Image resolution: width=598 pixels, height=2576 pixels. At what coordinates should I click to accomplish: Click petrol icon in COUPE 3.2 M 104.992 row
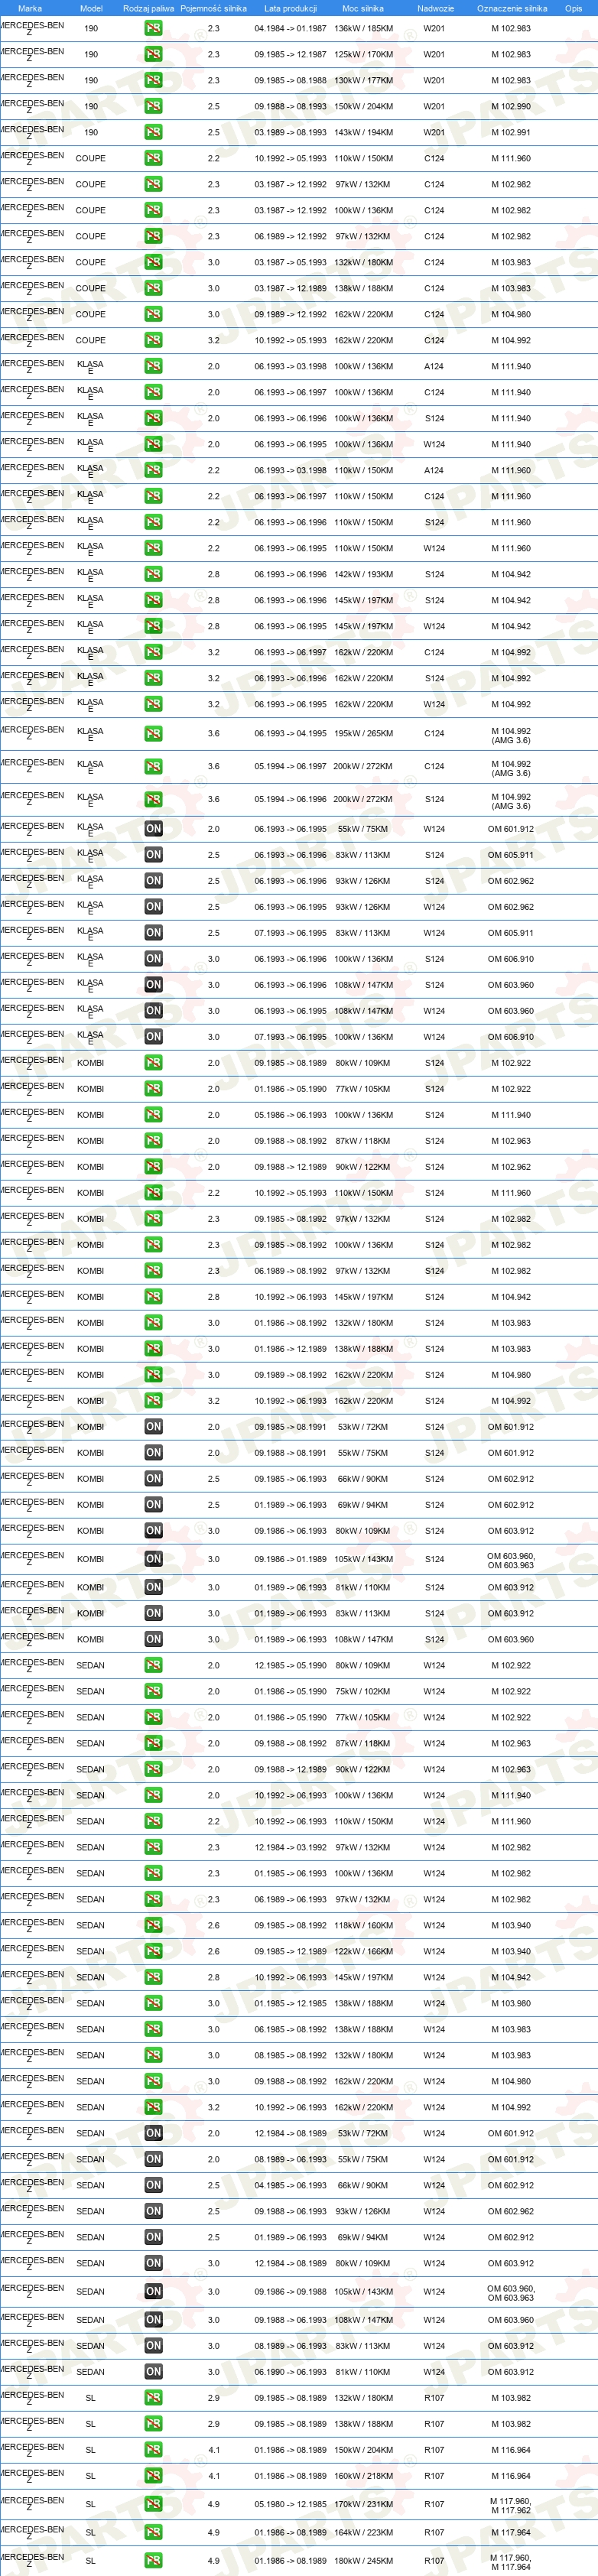[x=153, y=340]
